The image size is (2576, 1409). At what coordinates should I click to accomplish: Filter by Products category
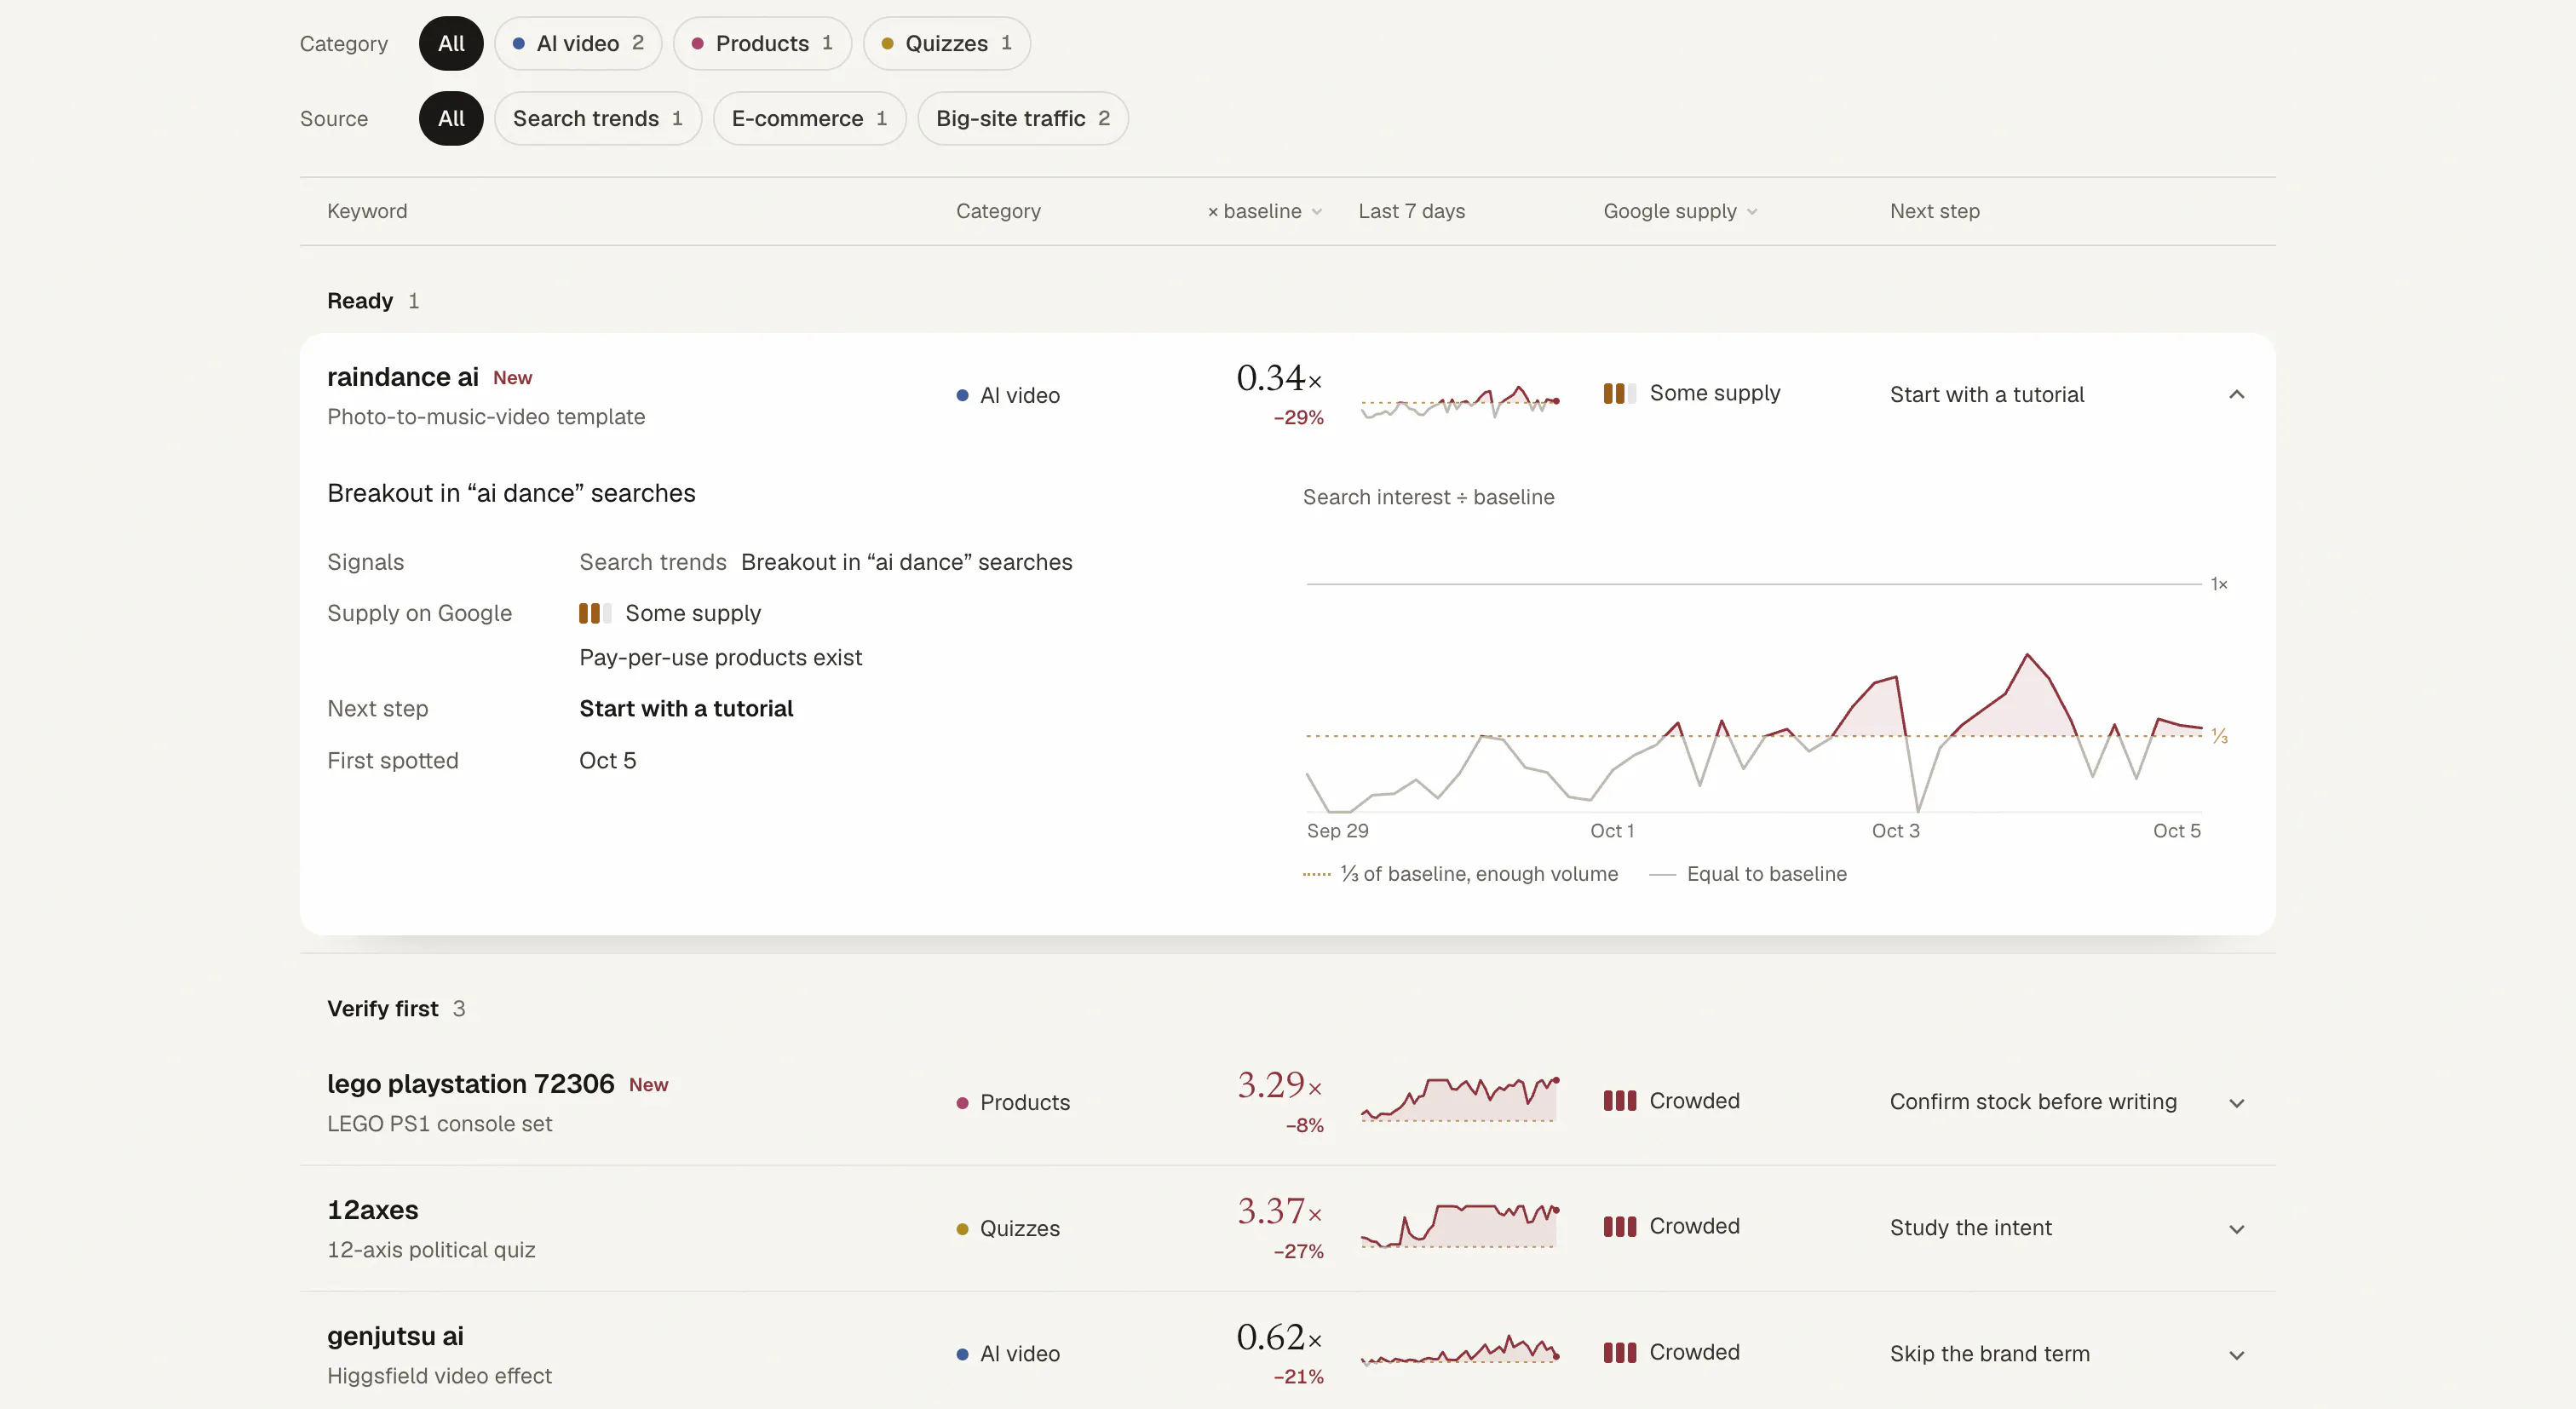click(x=762, y=43)
